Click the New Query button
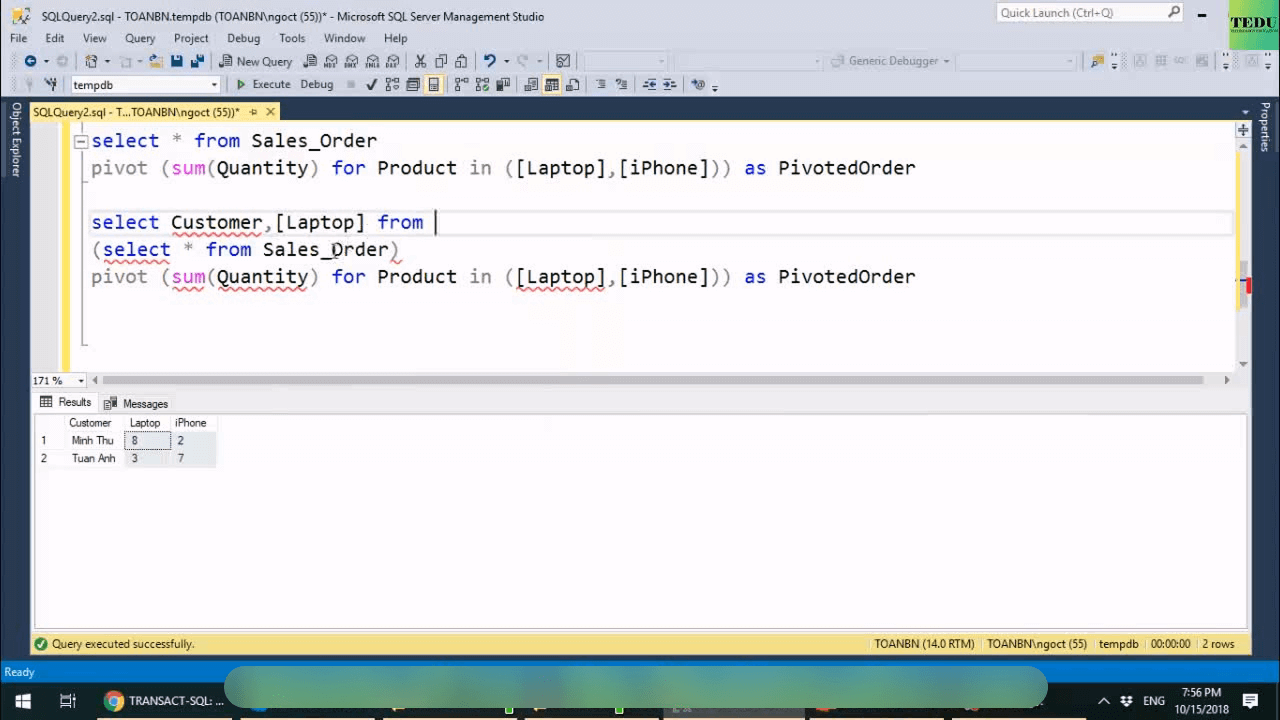The image size is (1280, 720). tap(256, 61)
